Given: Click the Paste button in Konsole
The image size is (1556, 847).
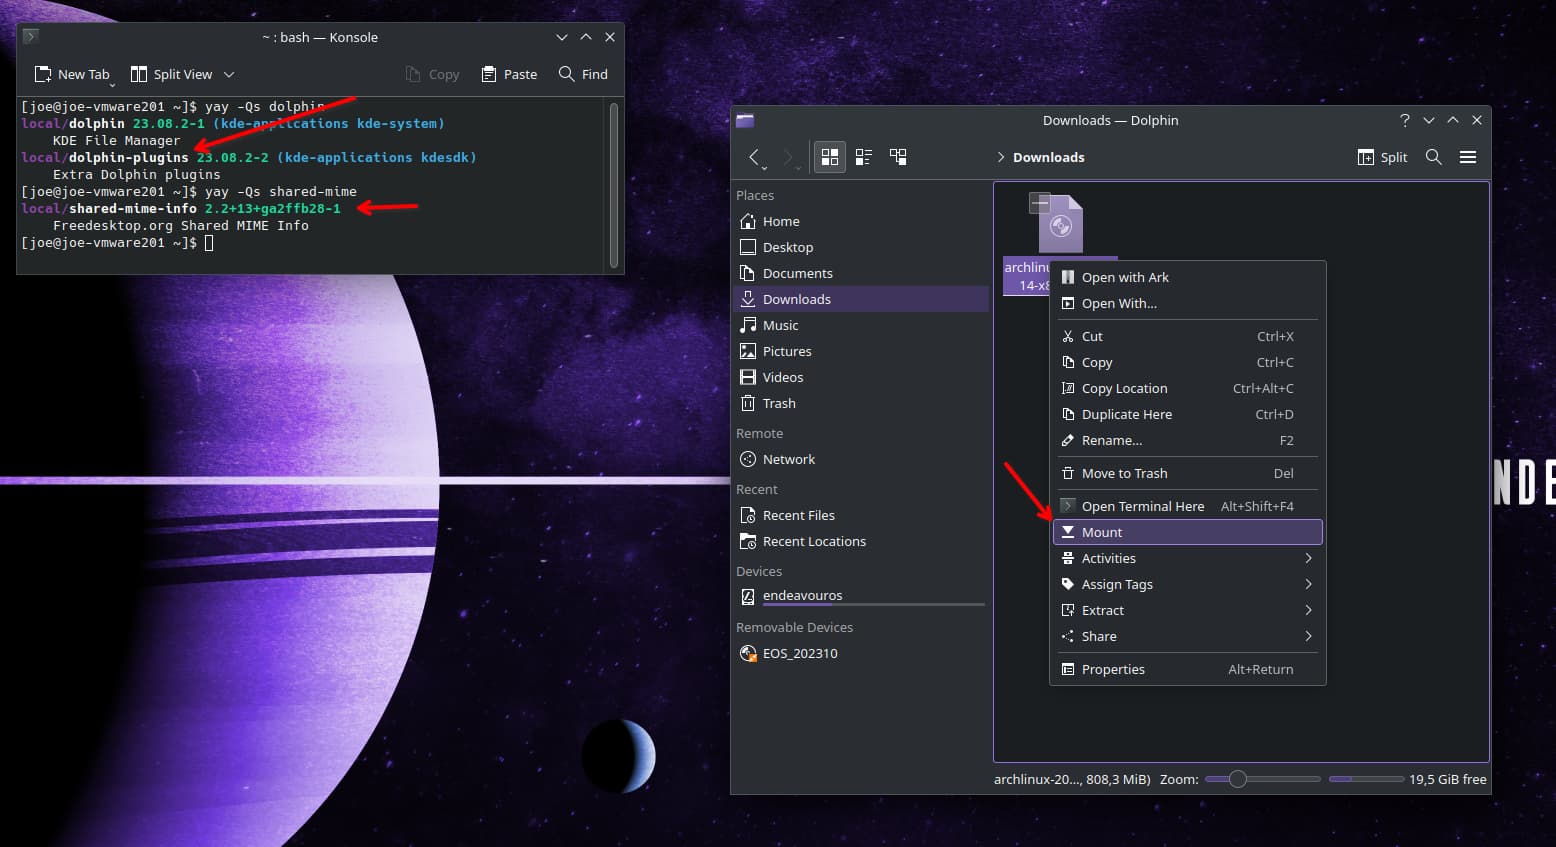Looking at the screenshot, I should (509, 74).
